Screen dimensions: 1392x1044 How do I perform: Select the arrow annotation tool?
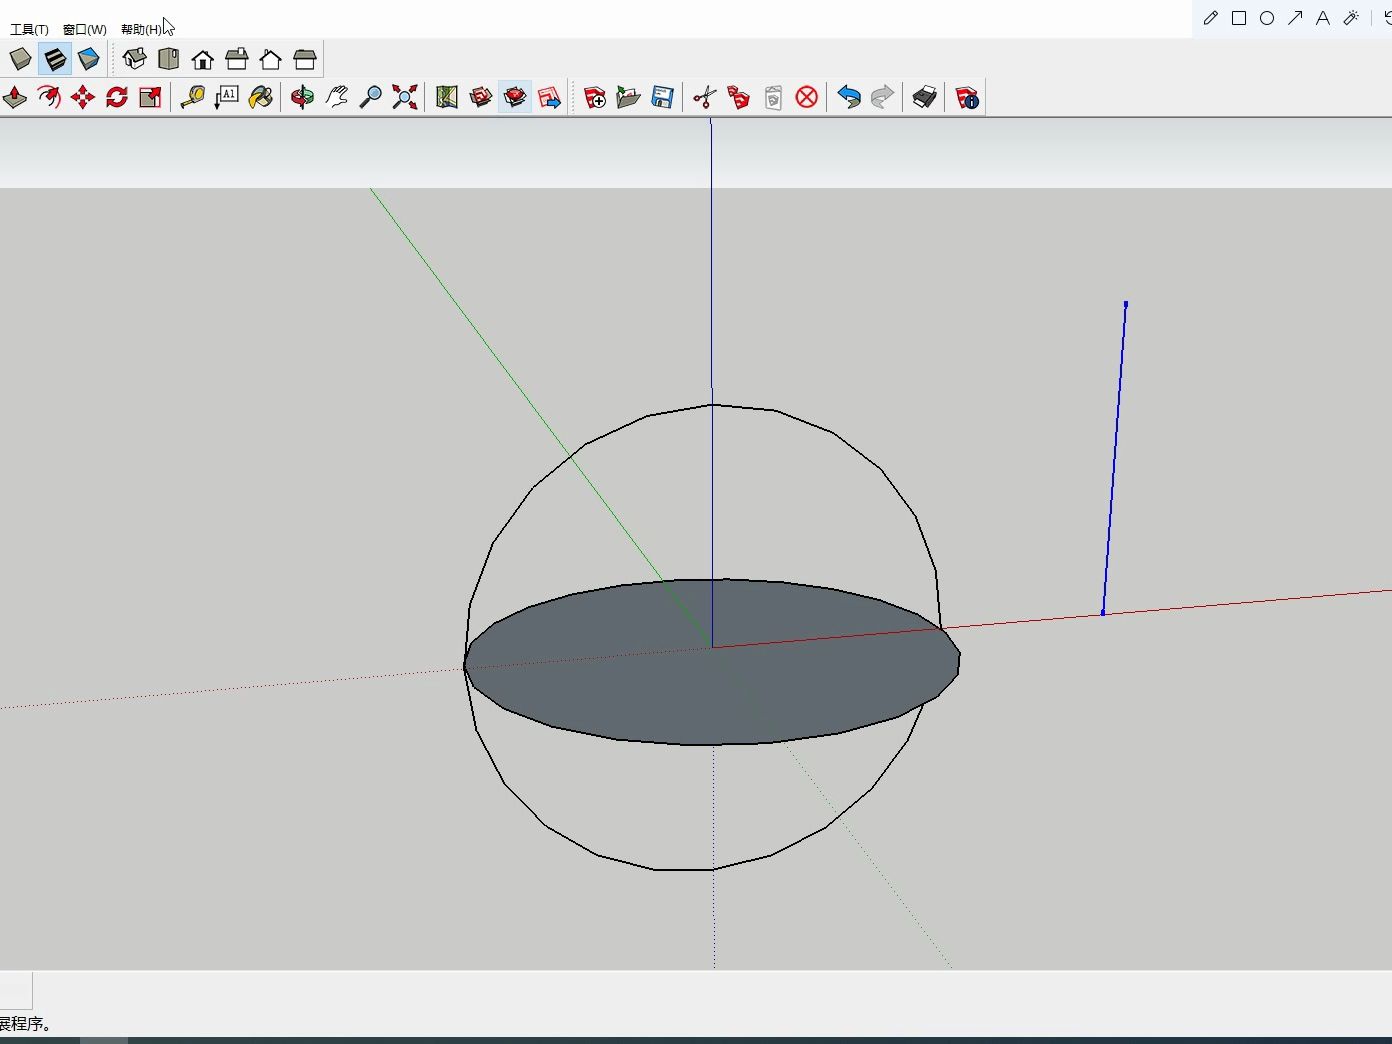[1295, 18]
